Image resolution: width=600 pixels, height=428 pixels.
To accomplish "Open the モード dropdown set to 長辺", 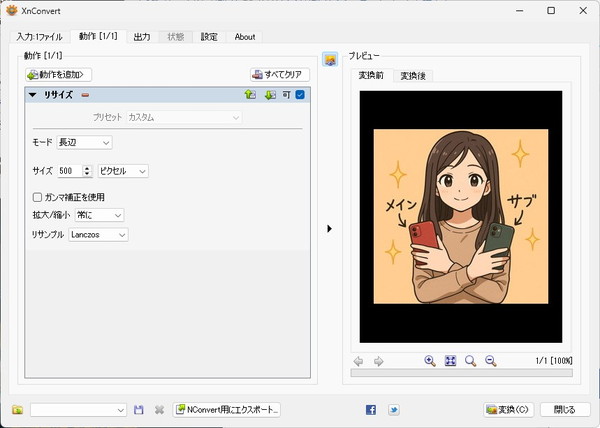I will pyautogui.click(x=85, y=143).
